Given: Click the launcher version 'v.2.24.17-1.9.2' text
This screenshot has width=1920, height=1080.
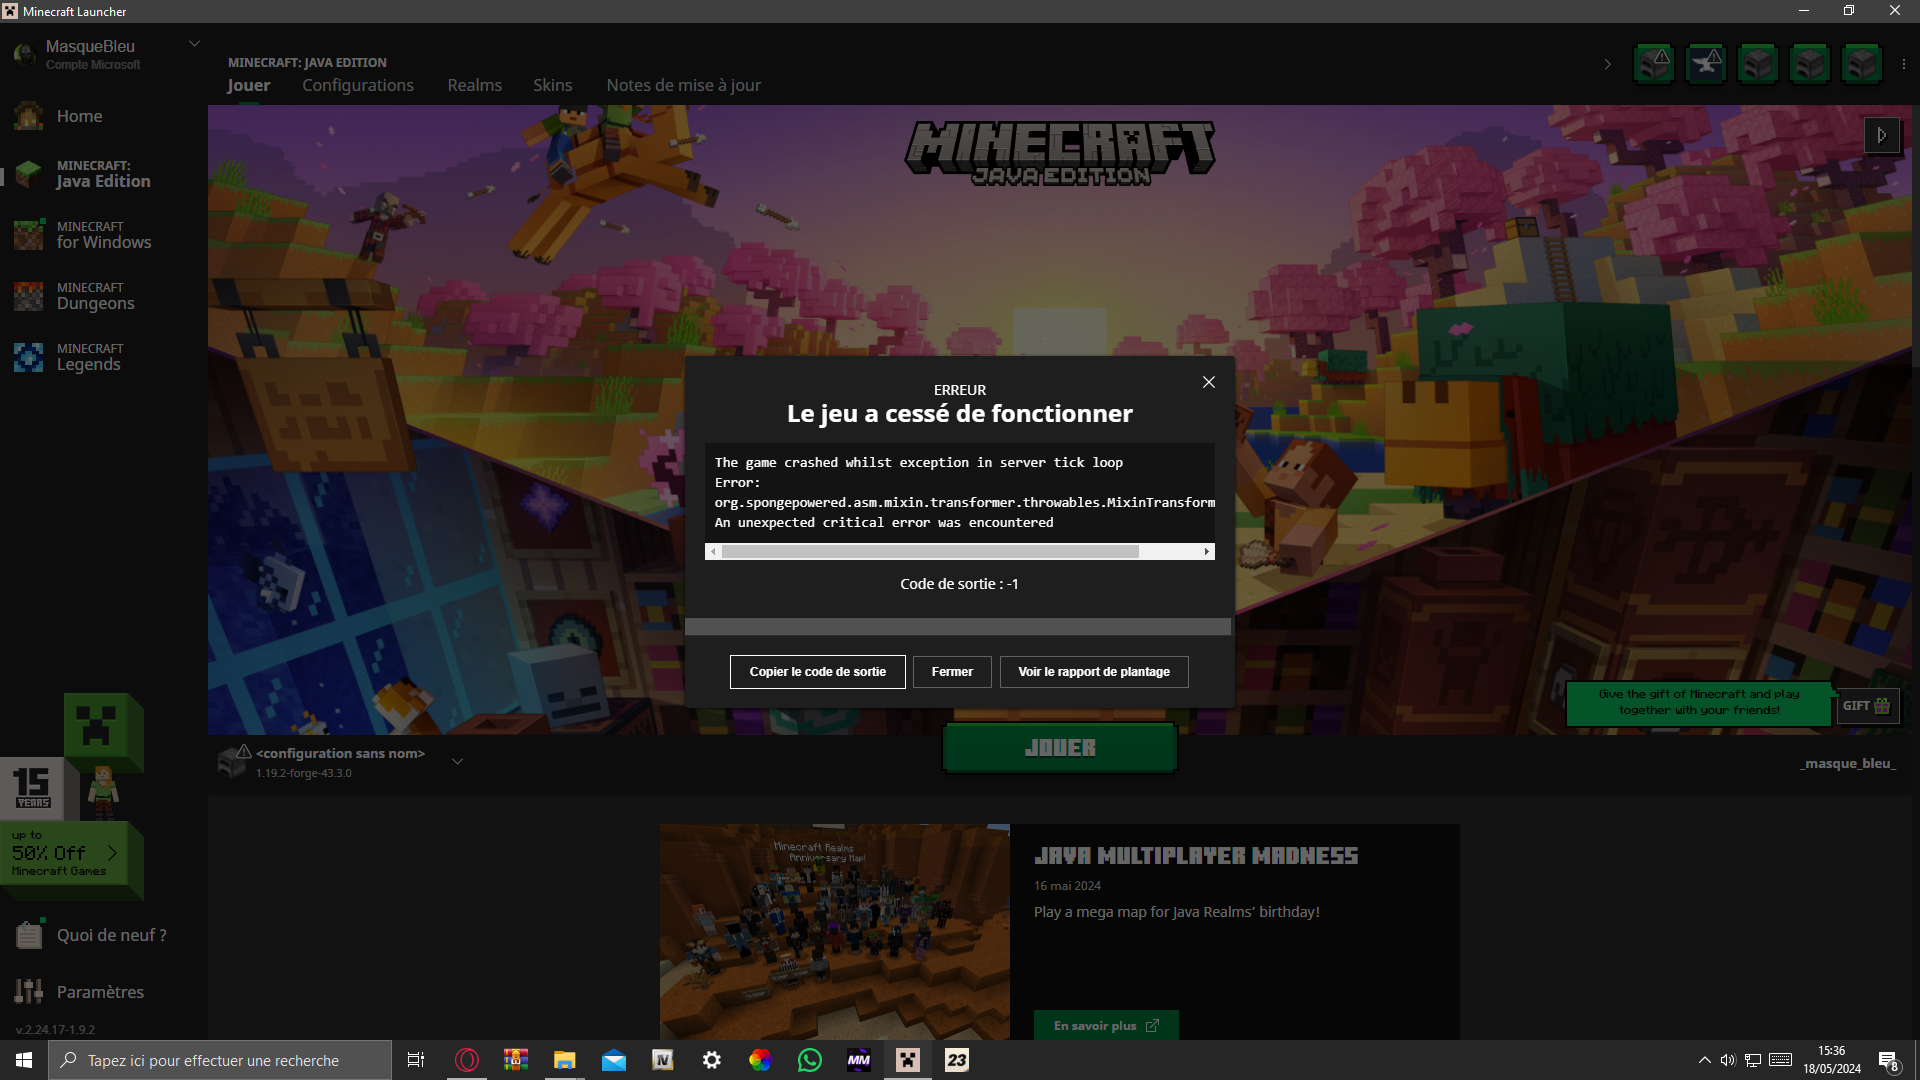Looking at the screenshot, I should point(56,1030).
